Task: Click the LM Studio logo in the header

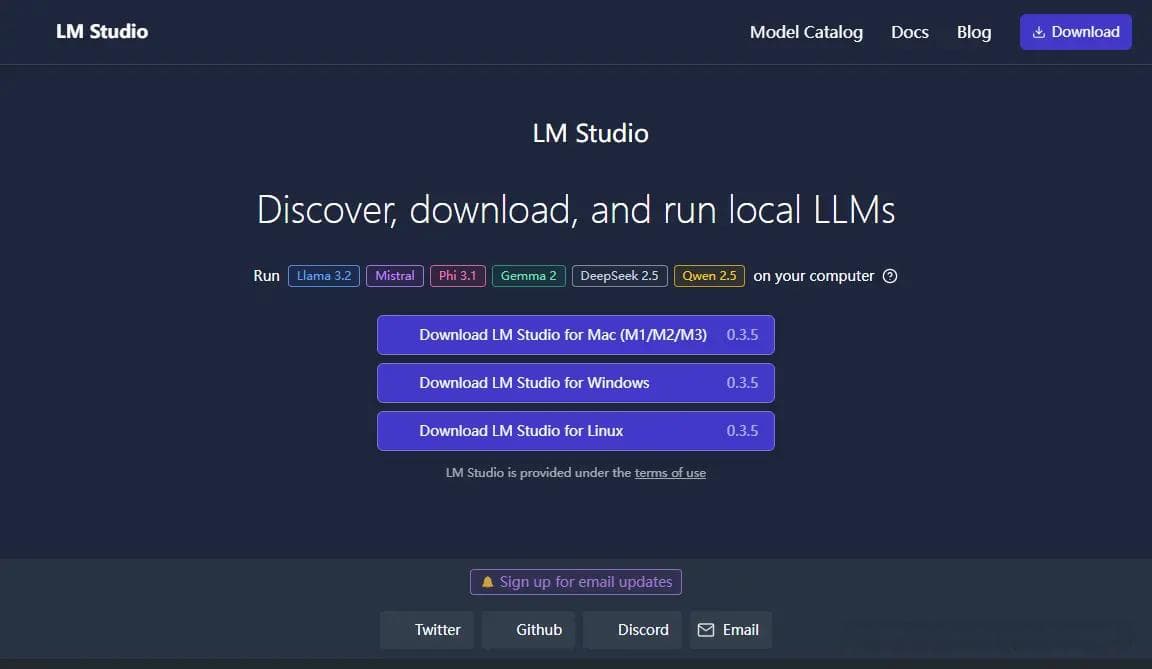Action: [102, 32]
